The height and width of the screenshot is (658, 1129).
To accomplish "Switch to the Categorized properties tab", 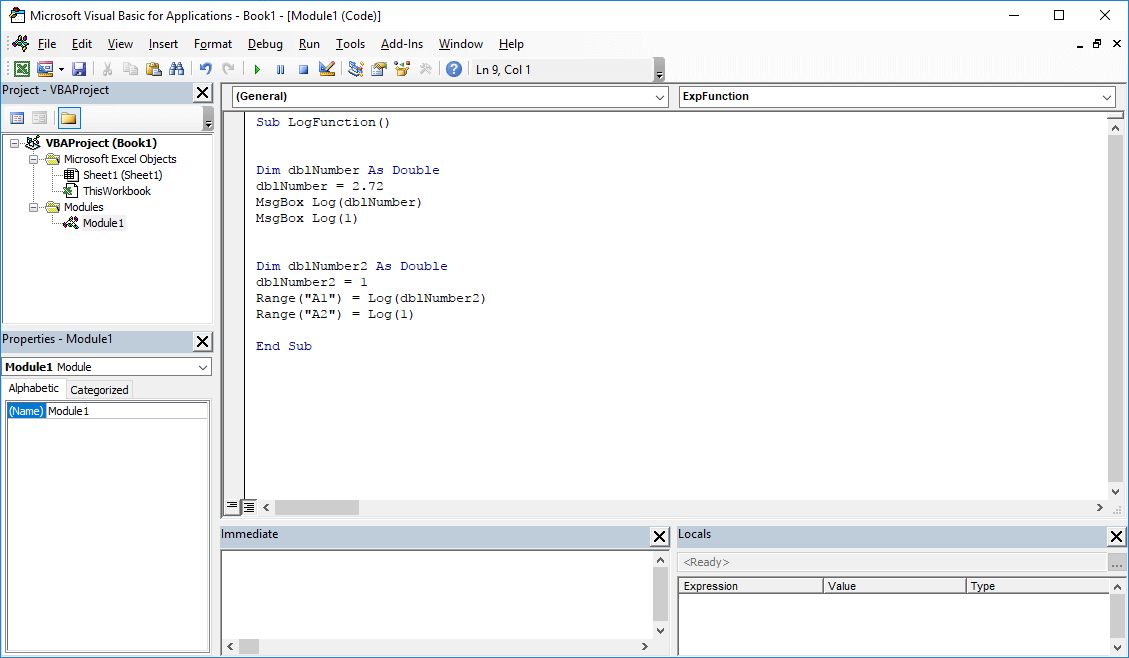I will 99,389.
